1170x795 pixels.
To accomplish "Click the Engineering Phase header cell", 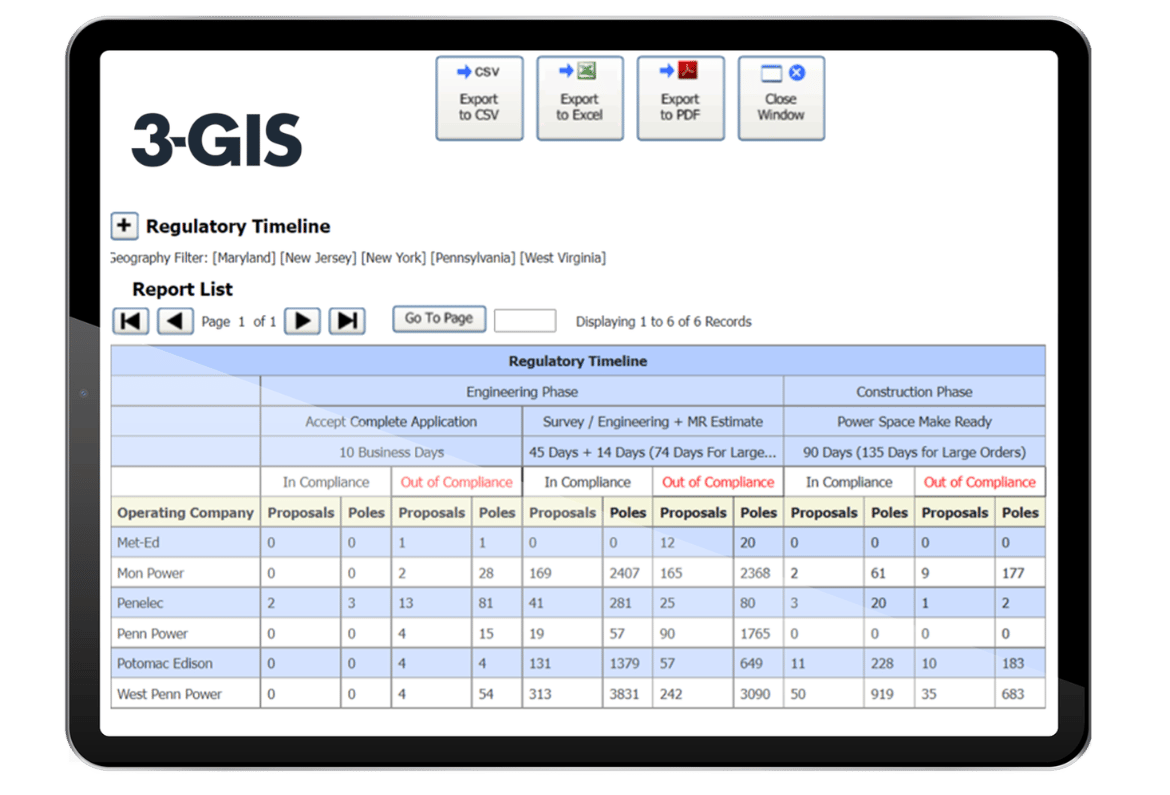I will [522, 391].
